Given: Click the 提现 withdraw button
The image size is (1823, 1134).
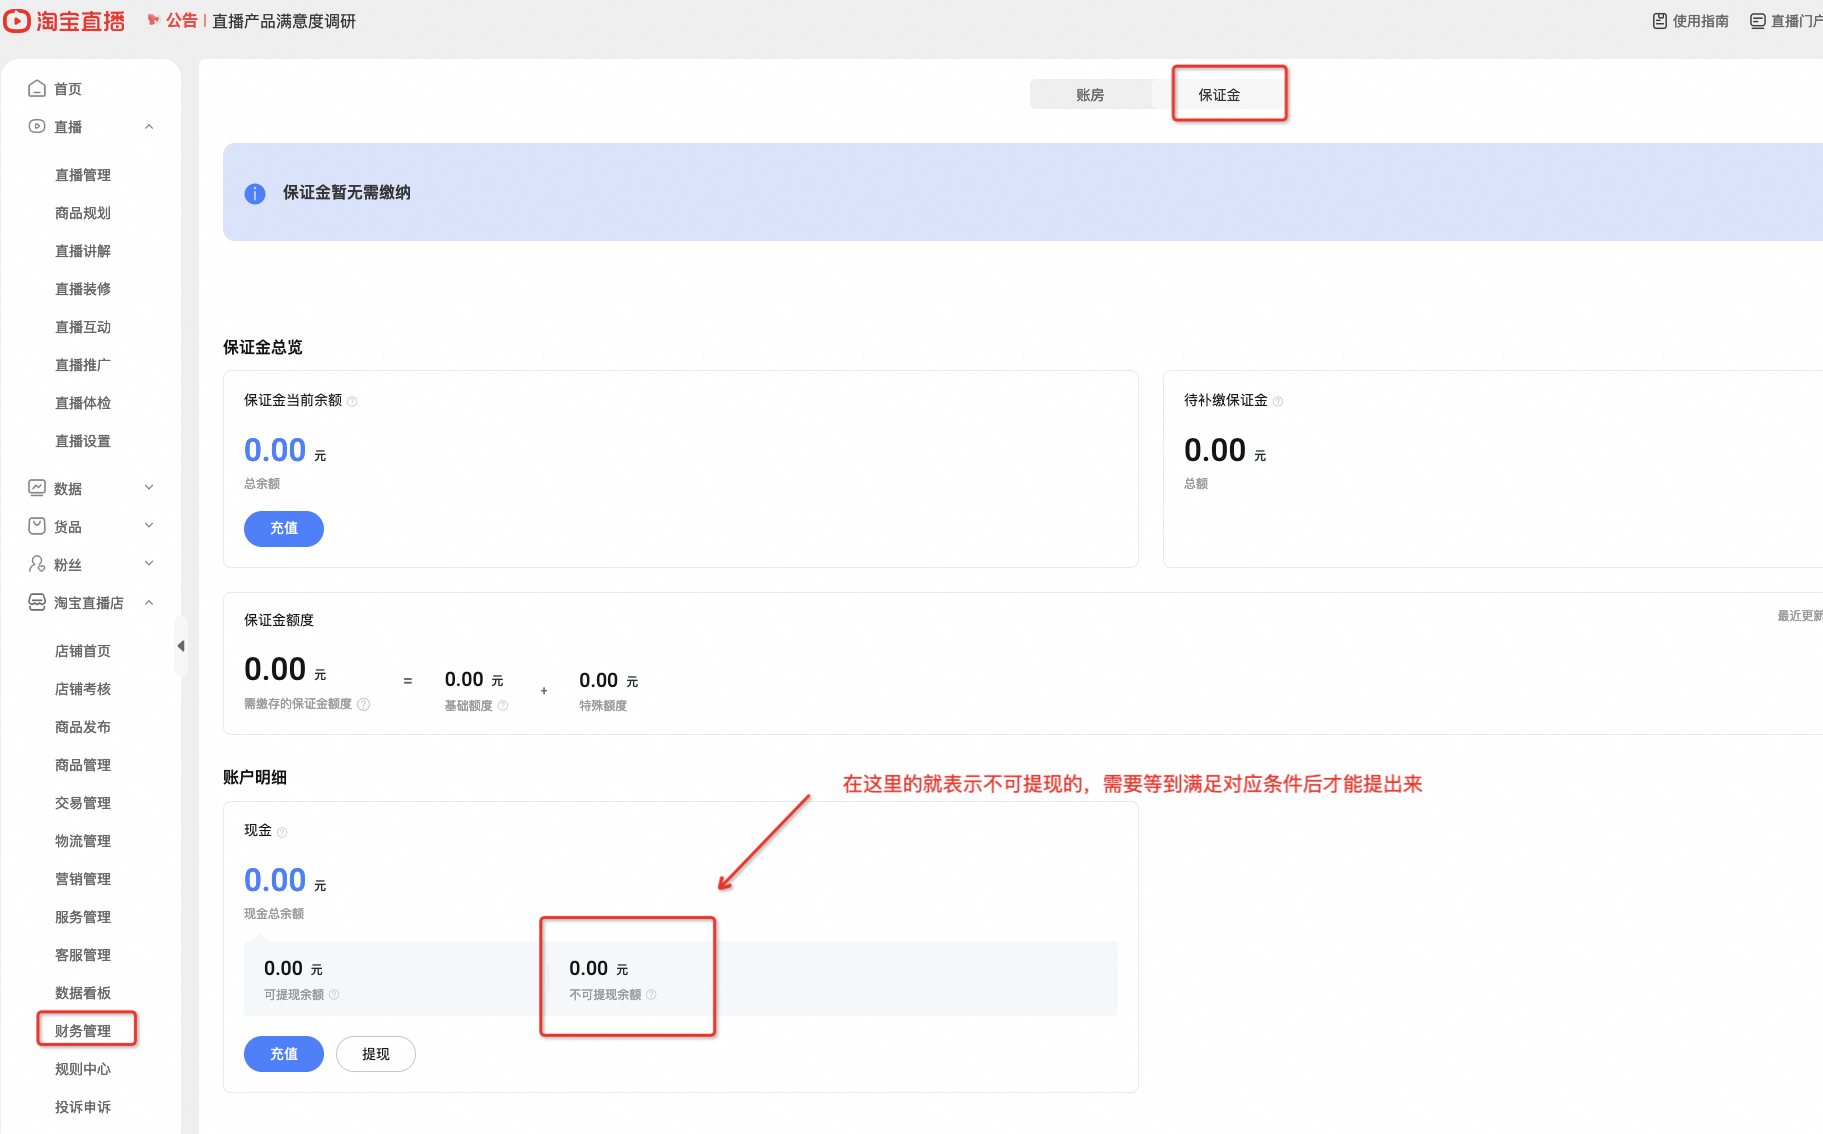Looking at the screenshot, I should 376,1054.
